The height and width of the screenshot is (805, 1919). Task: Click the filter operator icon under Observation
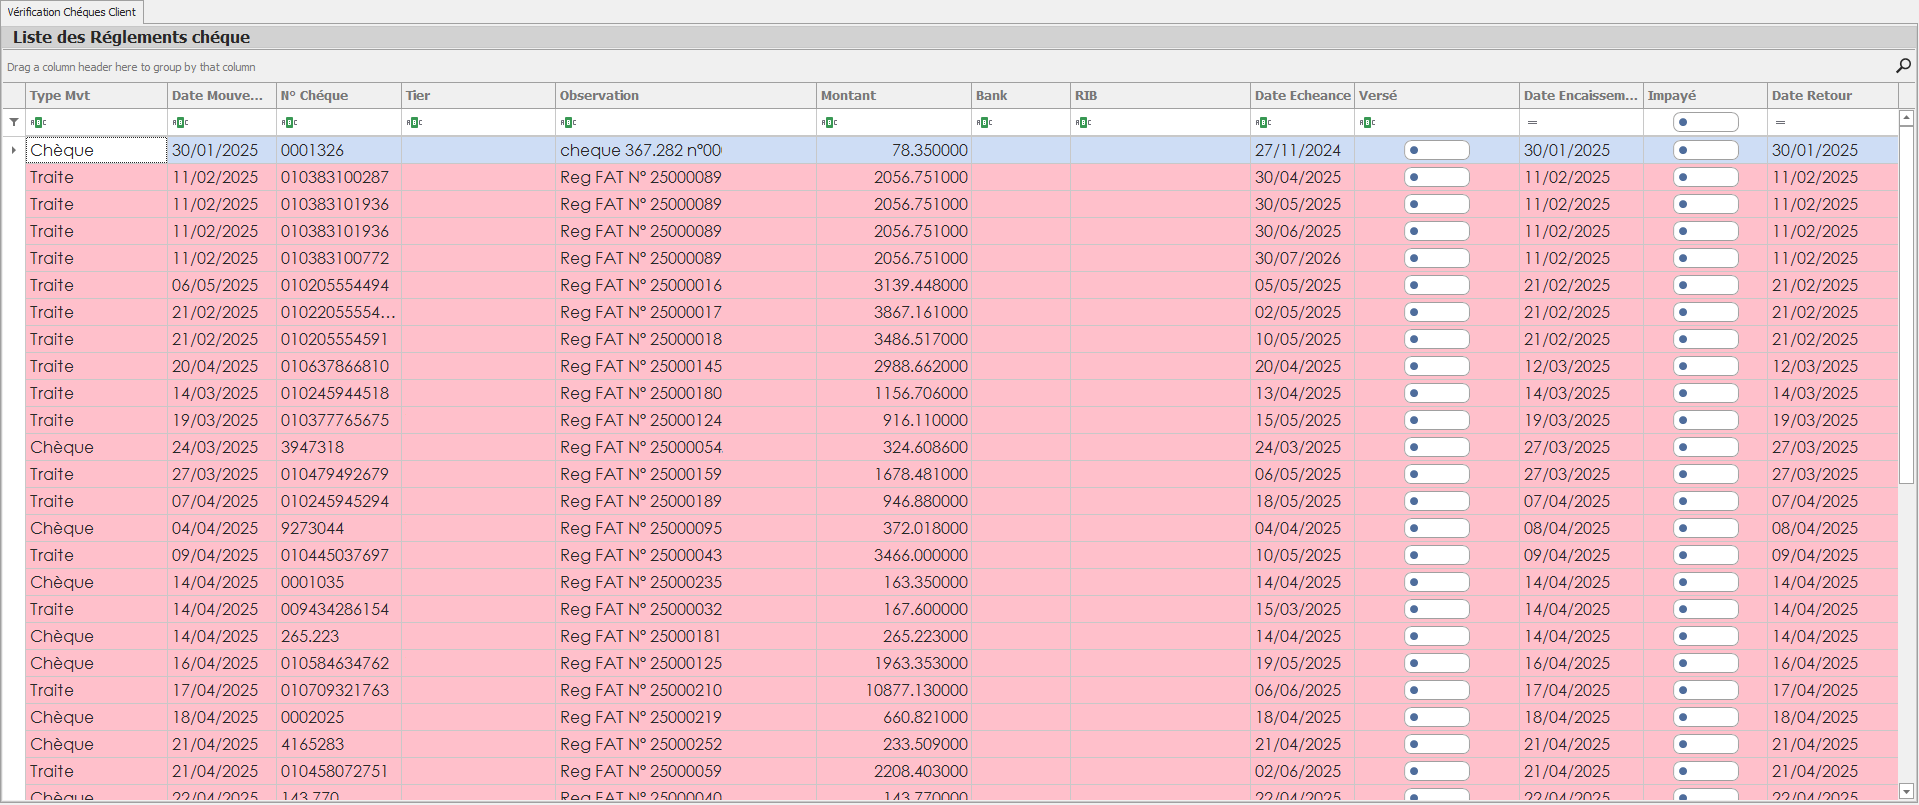click(x=568, y=122)
